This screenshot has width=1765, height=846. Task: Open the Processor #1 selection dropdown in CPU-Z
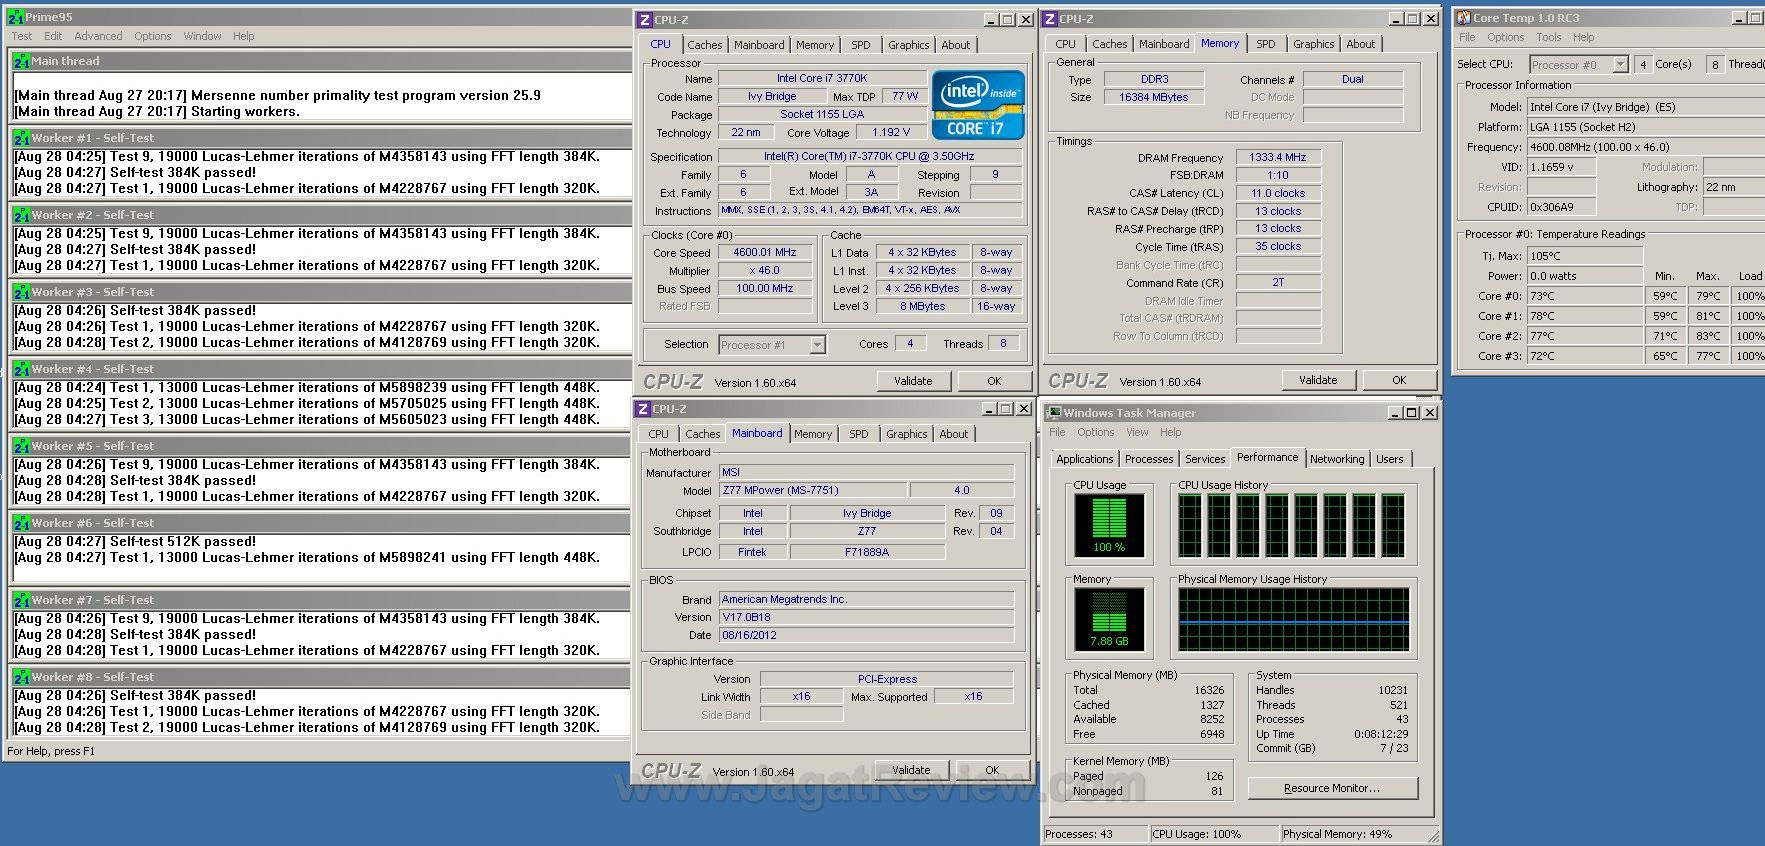pyautogui.click(x=817, y=345)
